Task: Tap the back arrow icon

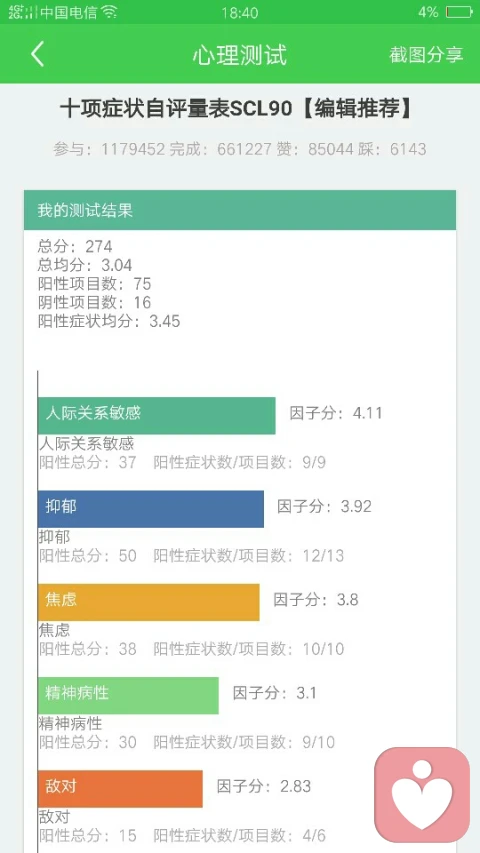Action: point(37,54)
